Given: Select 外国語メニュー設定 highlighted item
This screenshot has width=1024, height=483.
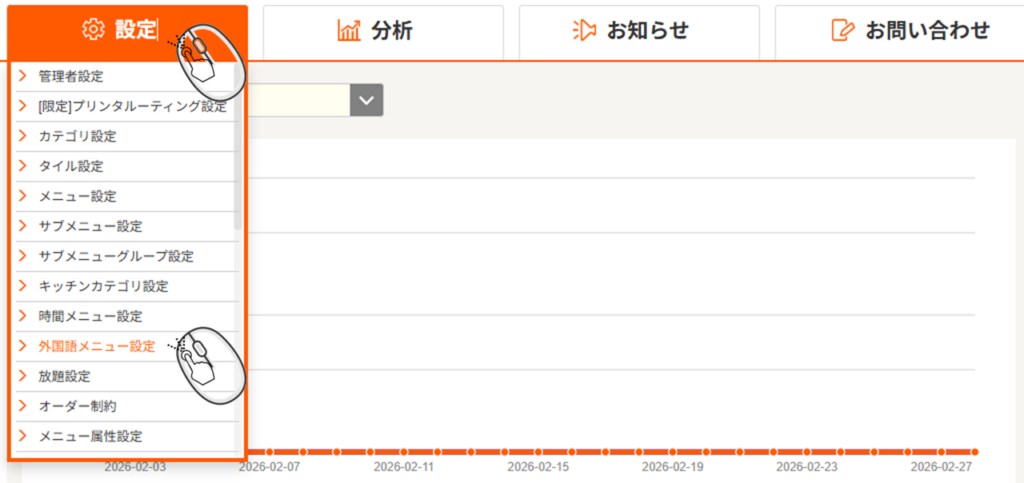Looking at the screenshot, I should click(x=96, y=346).
